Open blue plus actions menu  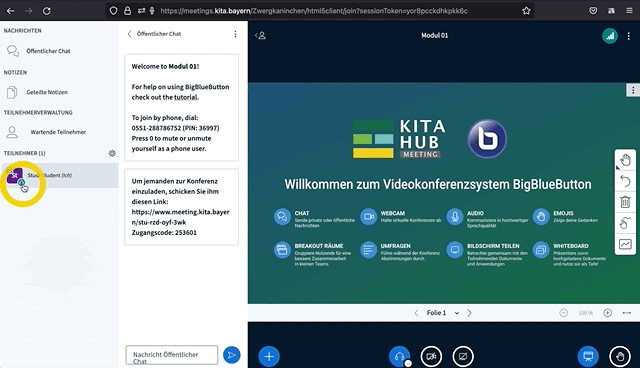click(269, 356)
